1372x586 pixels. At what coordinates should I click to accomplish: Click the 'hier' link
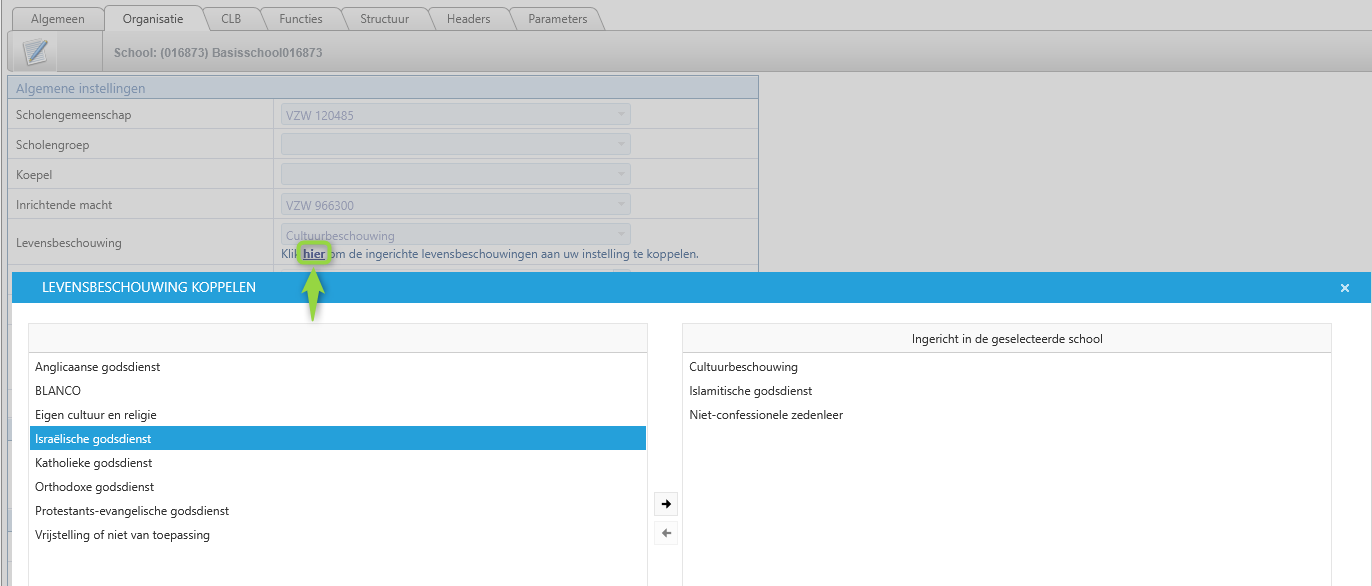coord(314,254)
